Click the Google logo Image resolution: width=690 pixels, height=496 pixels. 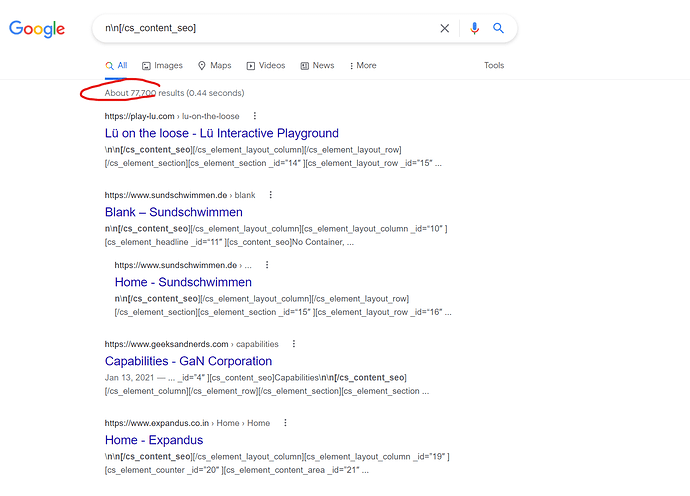click(x=37, y=29)
